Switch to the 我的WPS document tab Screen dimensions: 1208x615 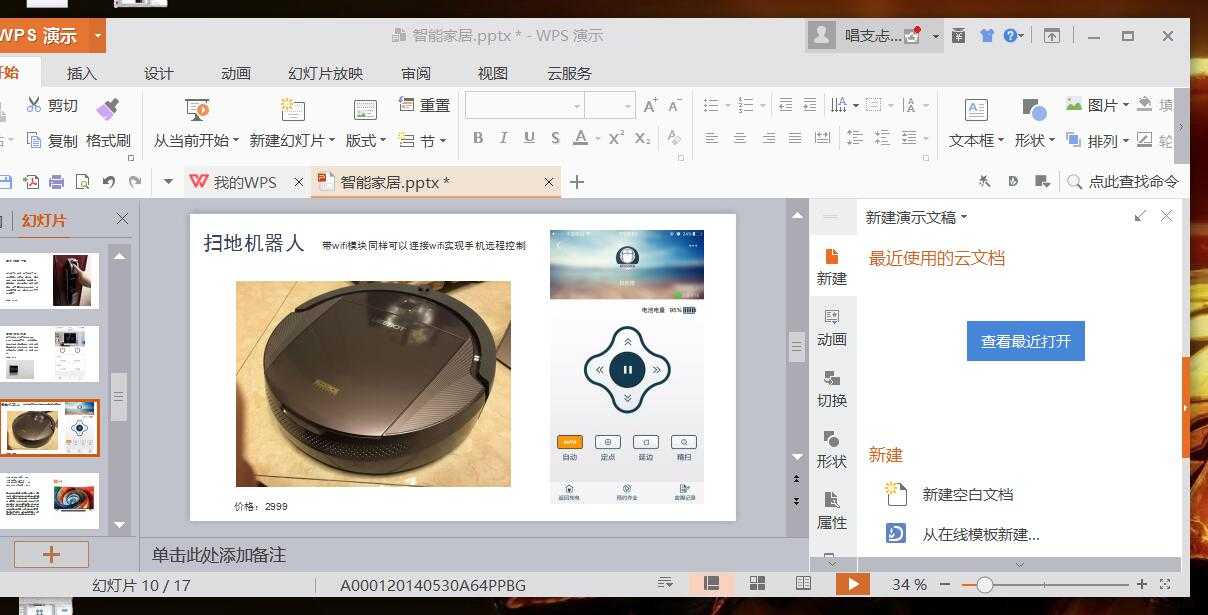click(245, 182)
